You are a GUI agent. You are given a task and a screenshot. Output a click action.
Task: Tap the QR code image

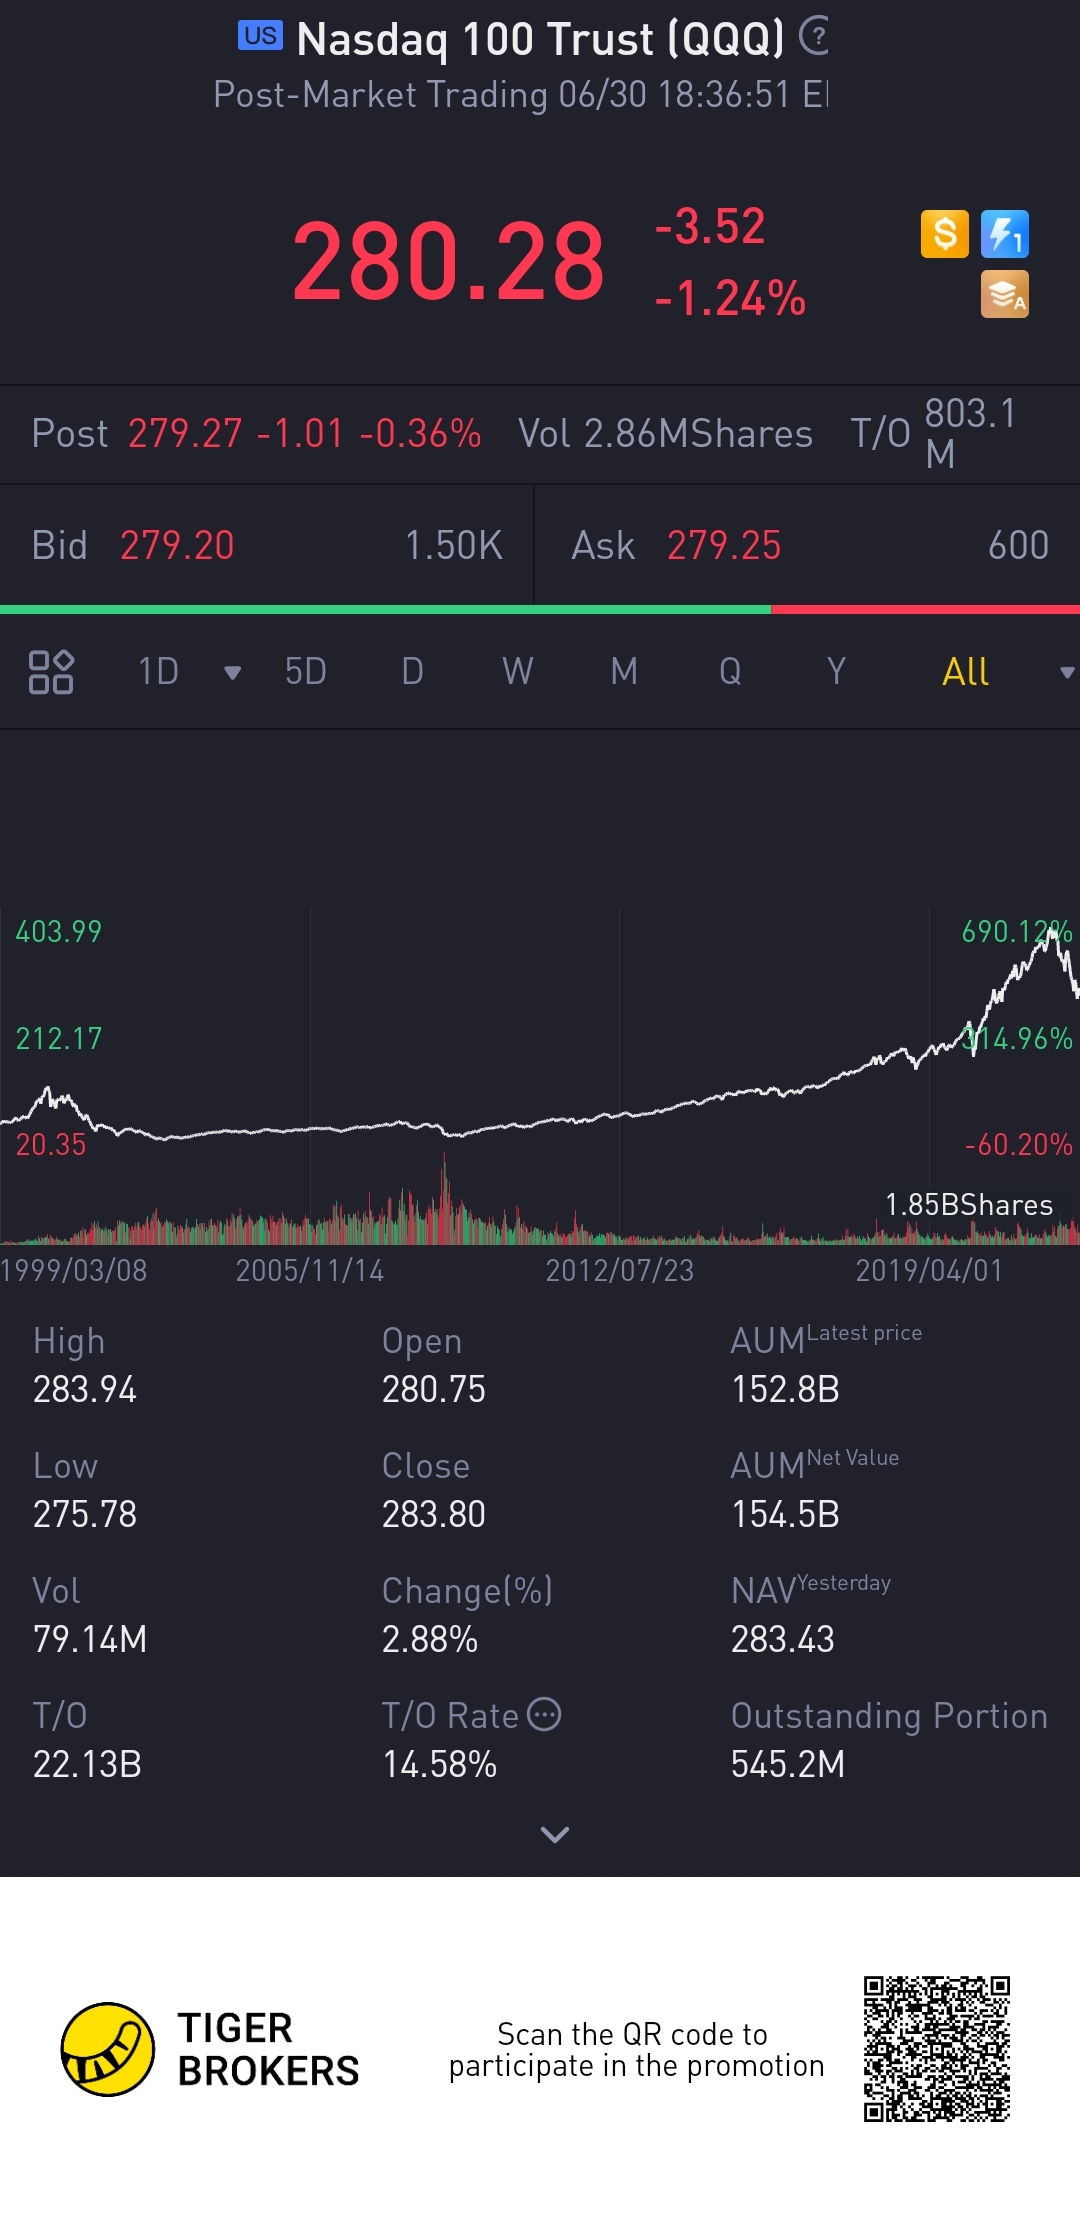[937, 2049]
